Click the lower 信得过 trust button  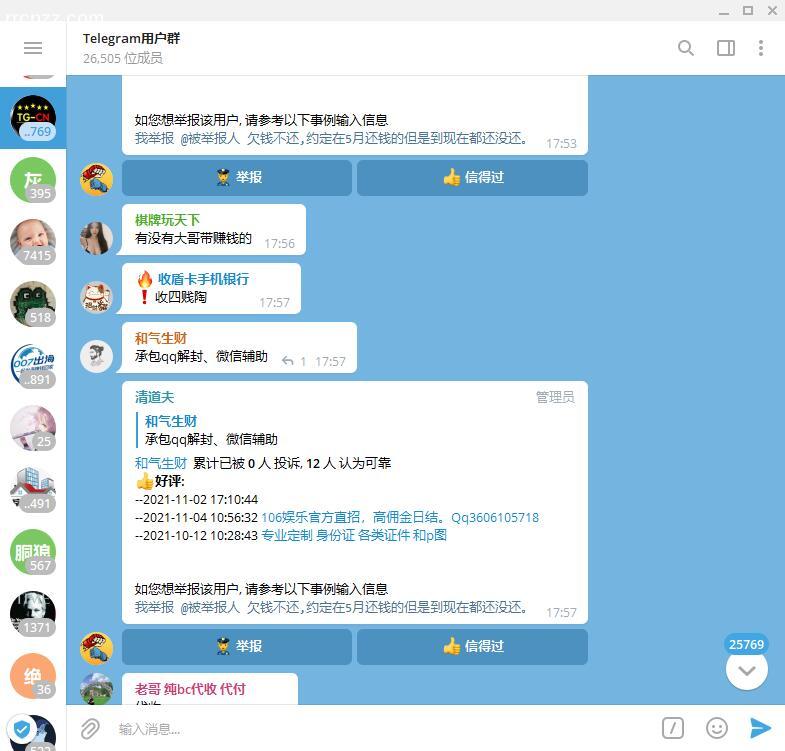point(472,647)
